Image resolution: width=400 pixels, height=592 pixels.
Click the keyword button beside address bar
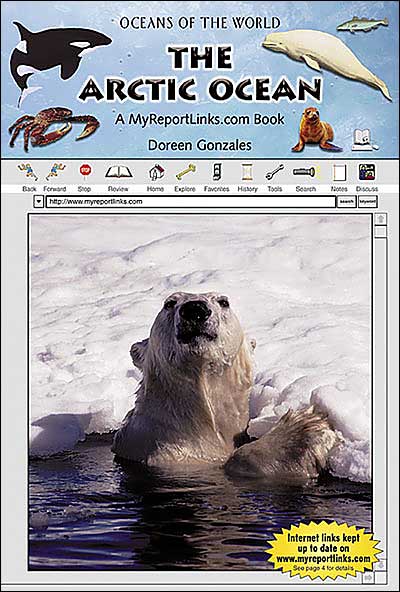pos(368,202)
